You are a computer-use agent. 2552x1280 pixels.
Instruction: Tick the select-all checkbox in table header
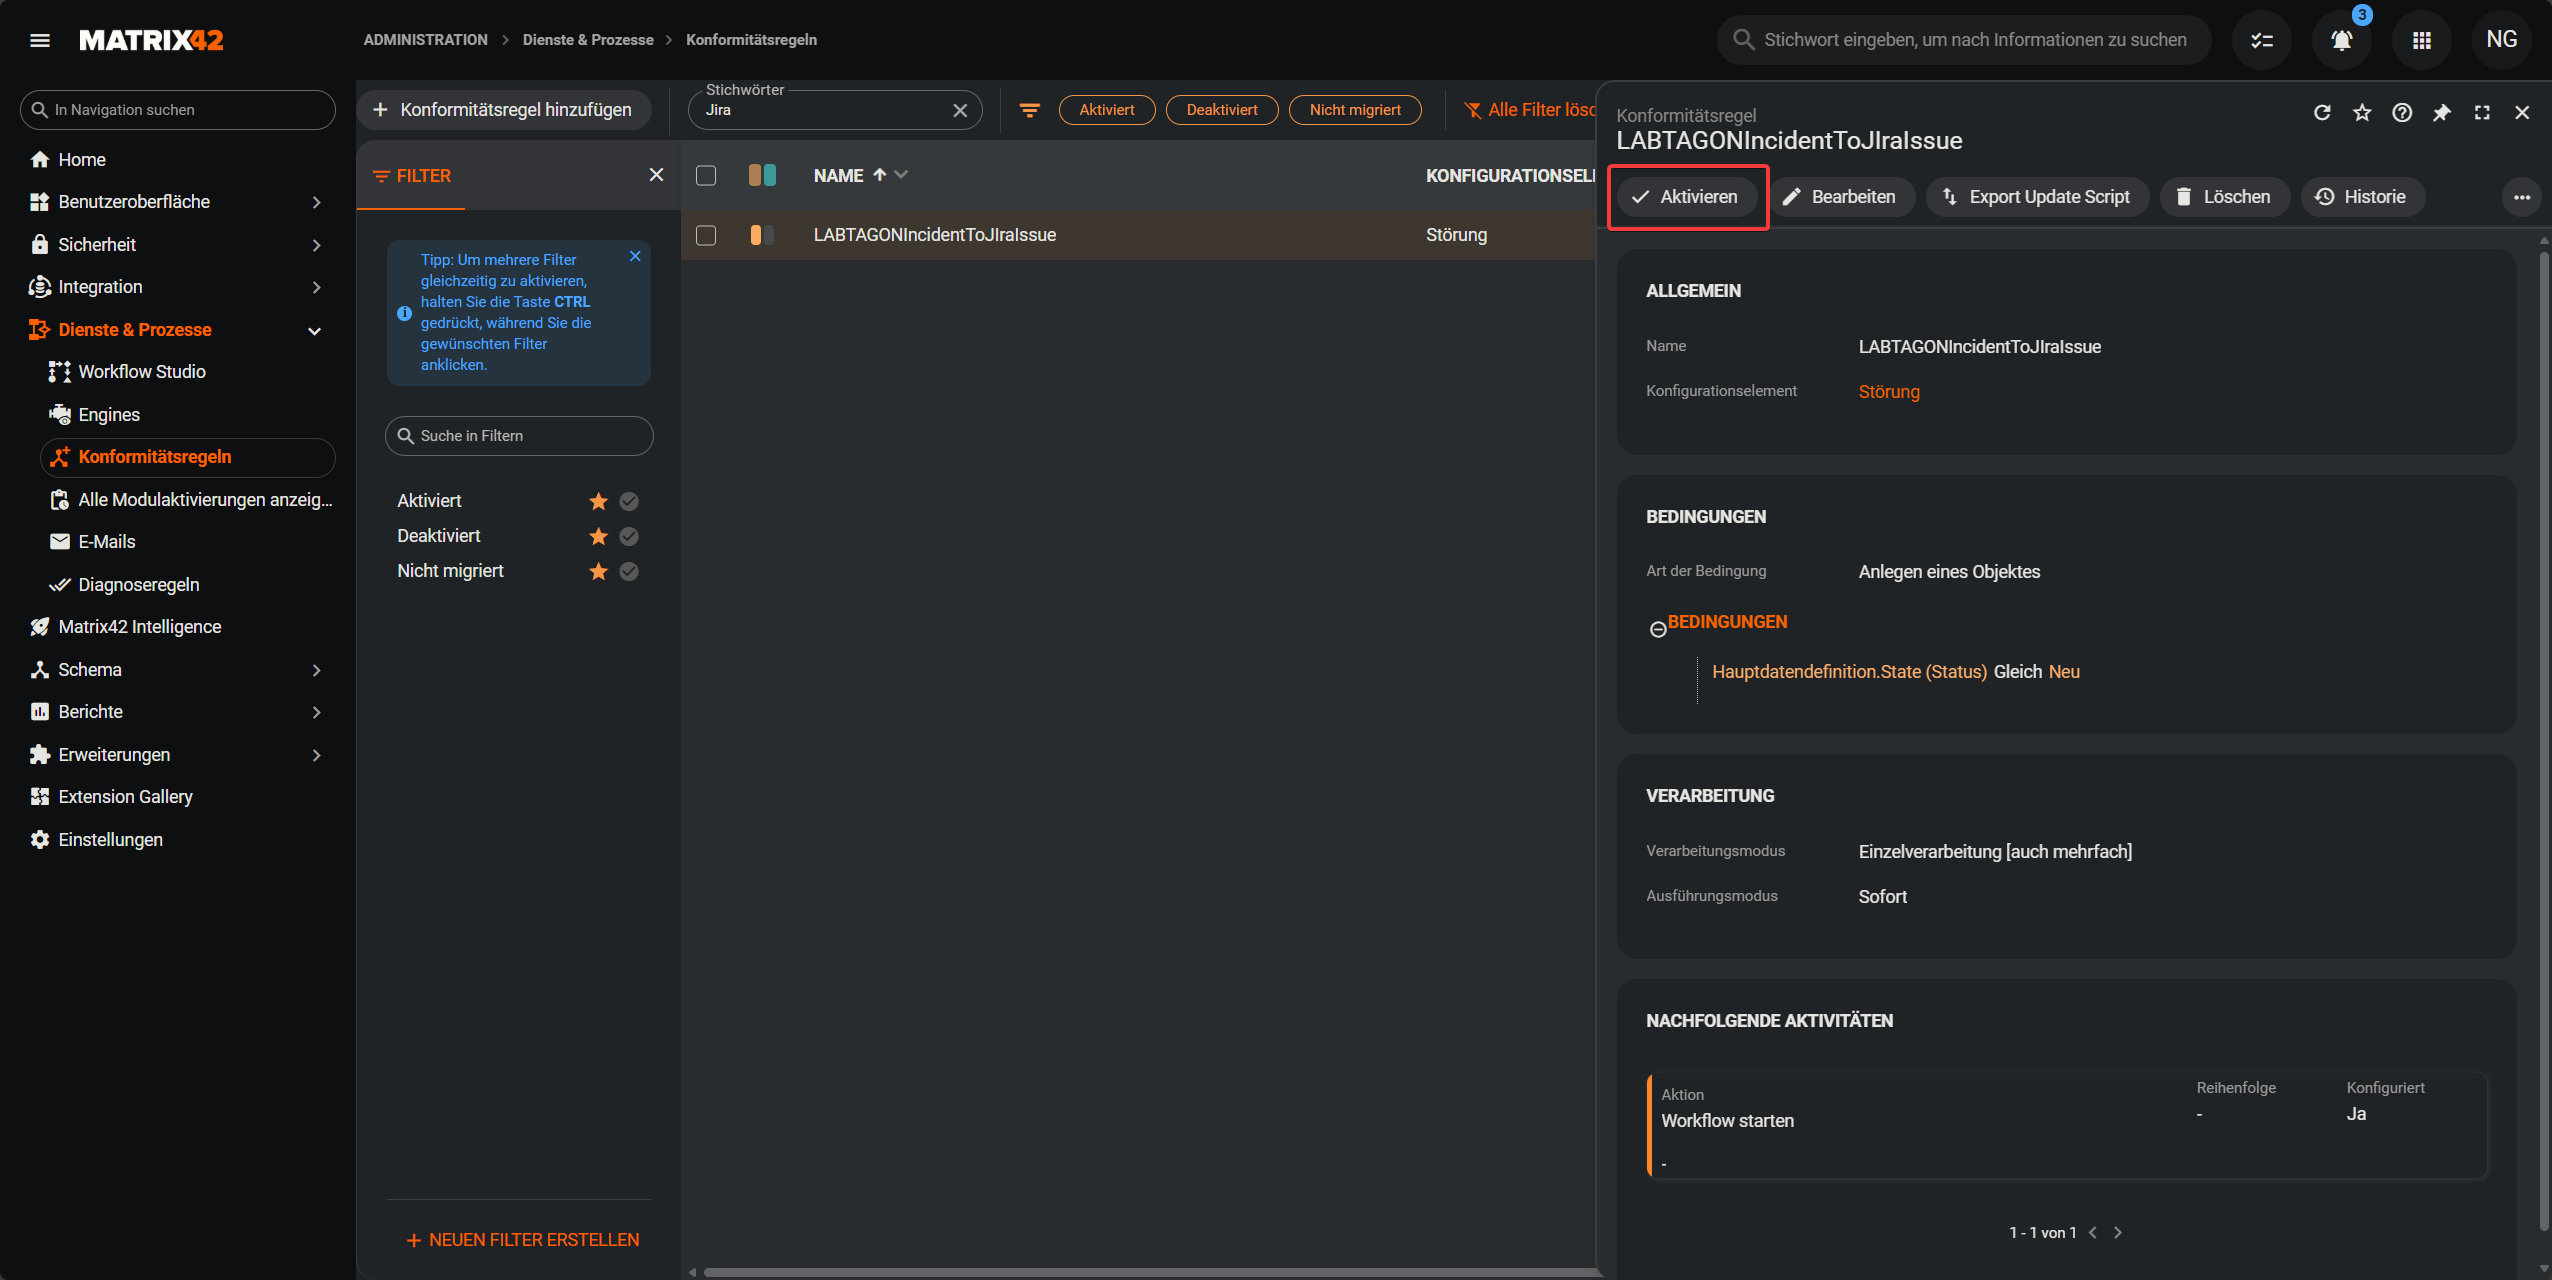[706, 175]
